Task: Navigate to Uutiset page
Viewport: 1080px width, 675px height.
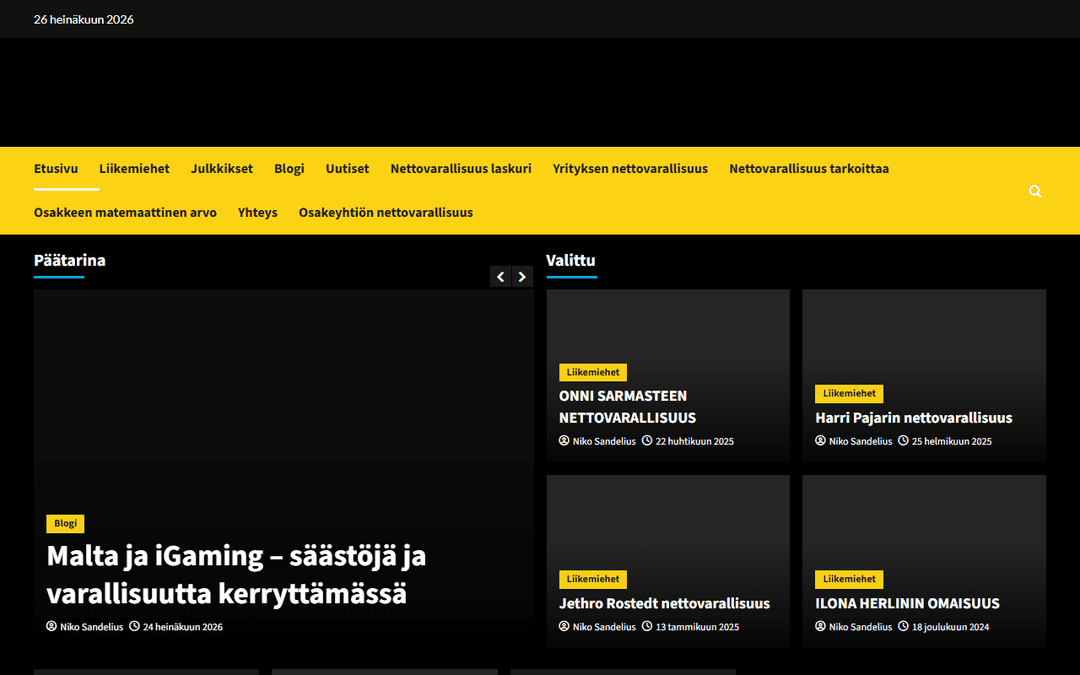Action: pos(347,169)
